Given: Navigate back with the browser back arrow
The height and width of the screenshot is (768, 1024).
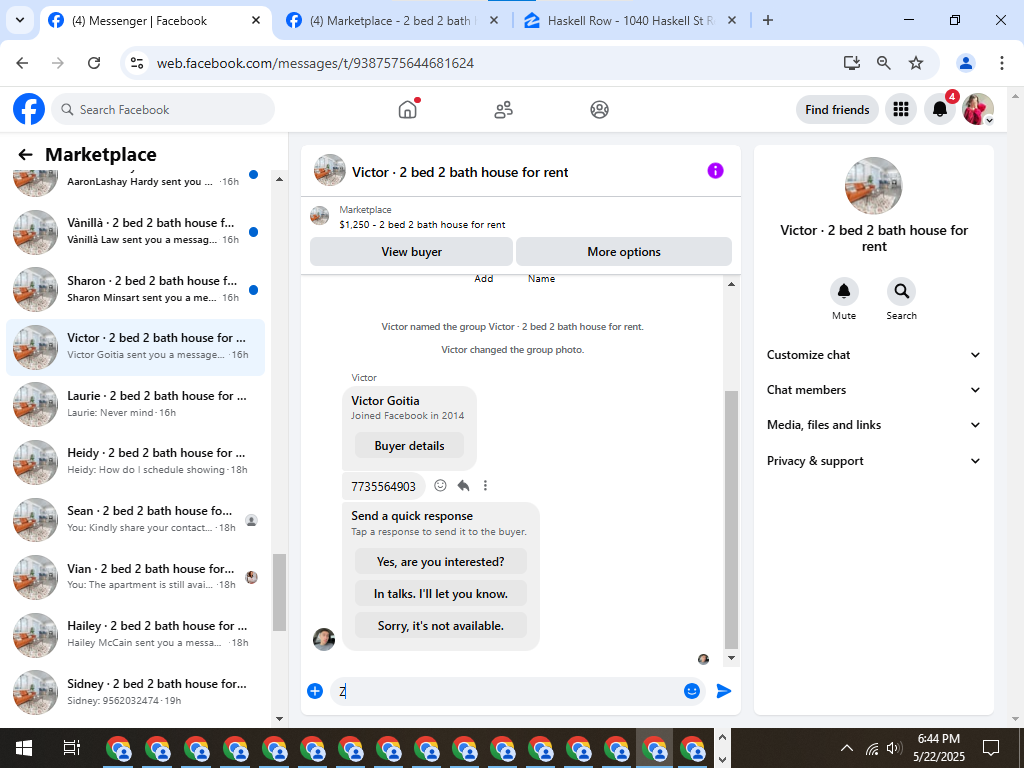Looking at the screenshot, I should pos(22,63).
